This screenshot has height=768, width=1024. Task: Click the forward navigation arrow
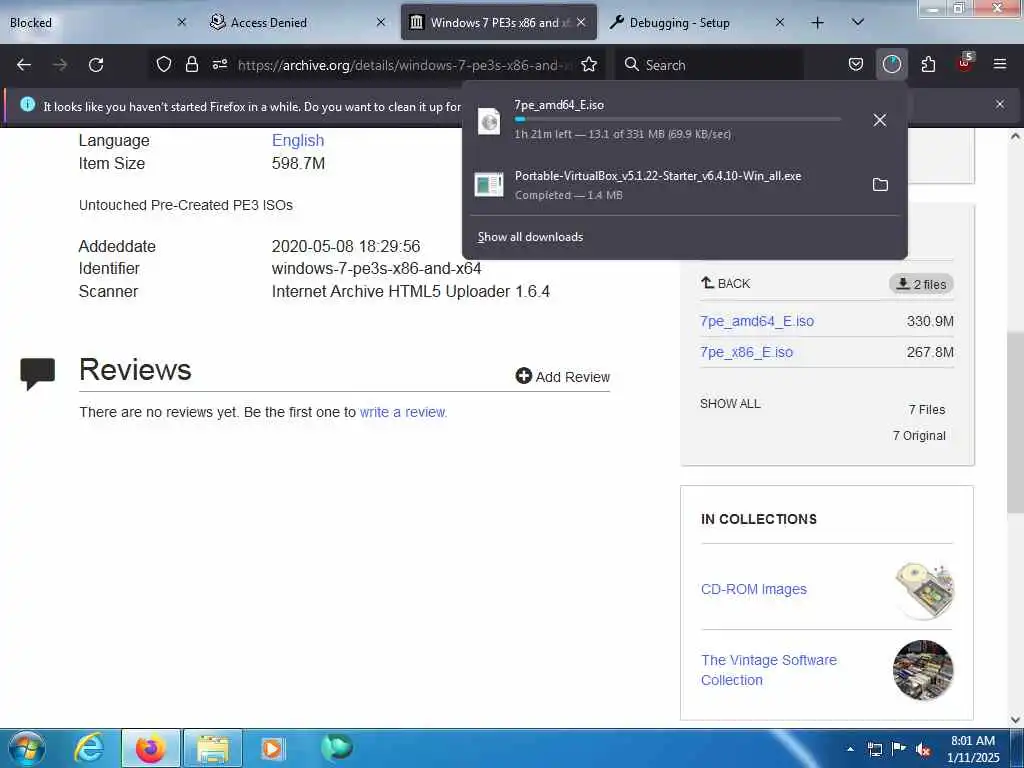[x=60, y=65]
